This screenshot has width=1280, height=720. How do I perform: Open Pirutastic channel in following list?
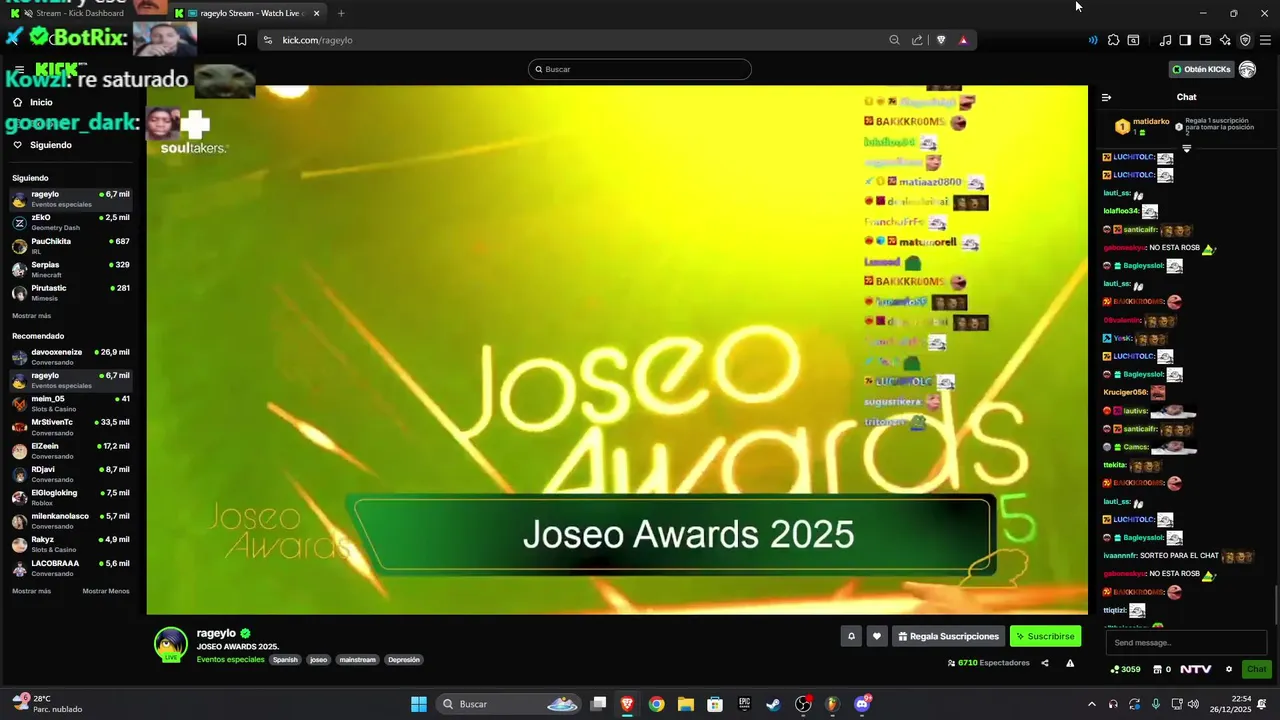[70, 293]
